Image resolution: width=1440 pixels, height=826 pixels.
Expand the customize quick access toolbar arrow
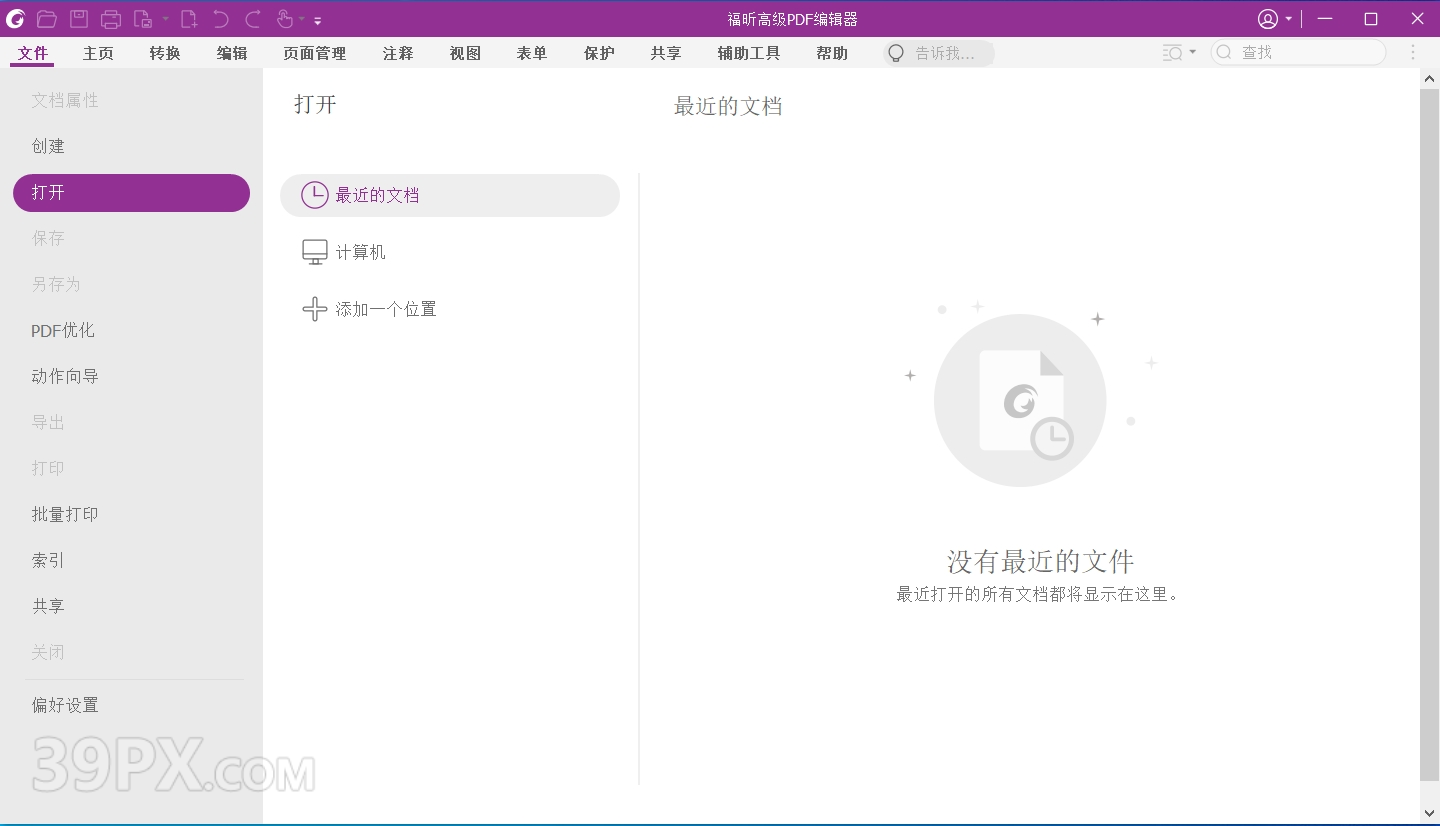(318, 19)
